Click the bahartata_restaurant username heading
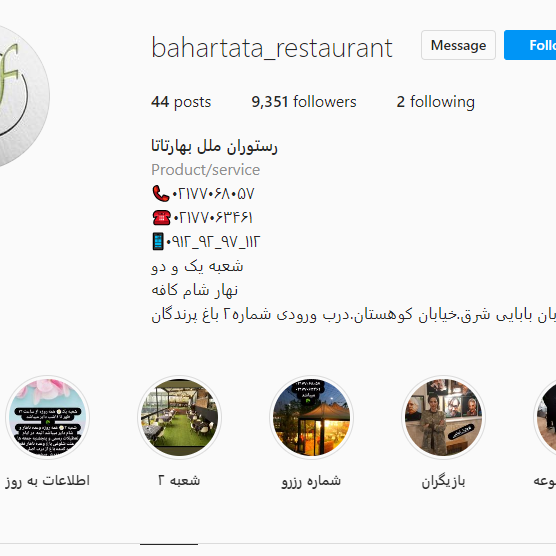This screenshot has width=556, height=556. point(272,48)
